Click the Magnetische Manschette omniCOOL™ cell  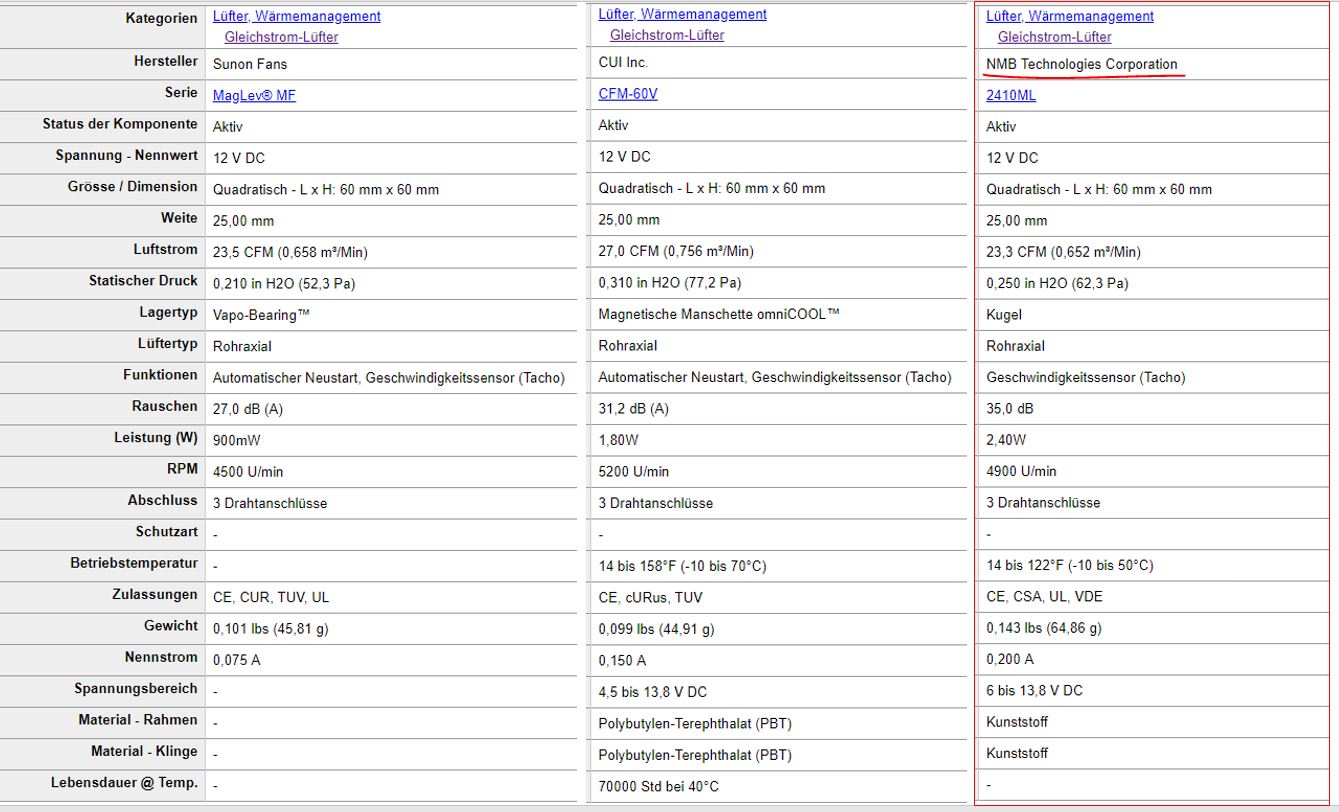pyautogui.click(x=718, y=314)
